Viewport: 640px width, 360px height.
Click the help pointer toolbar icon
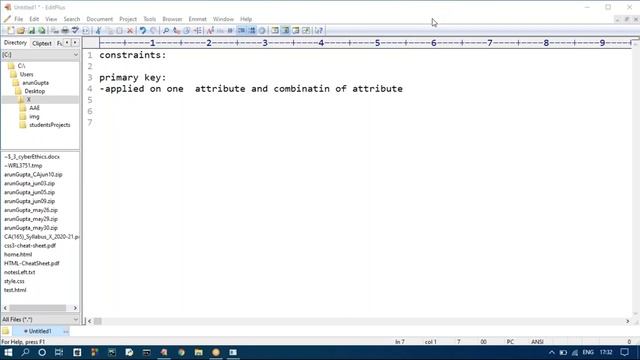[x=319, y=31]
